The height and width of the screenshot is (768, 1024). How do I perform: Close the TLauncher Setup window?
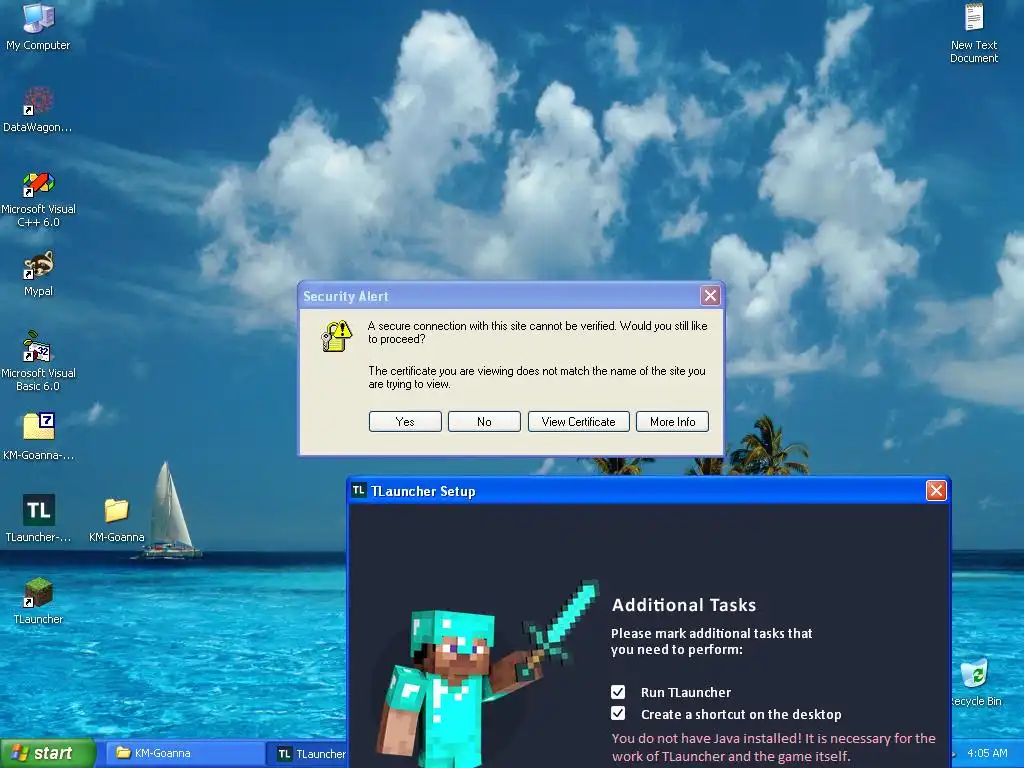pos(936,490)
